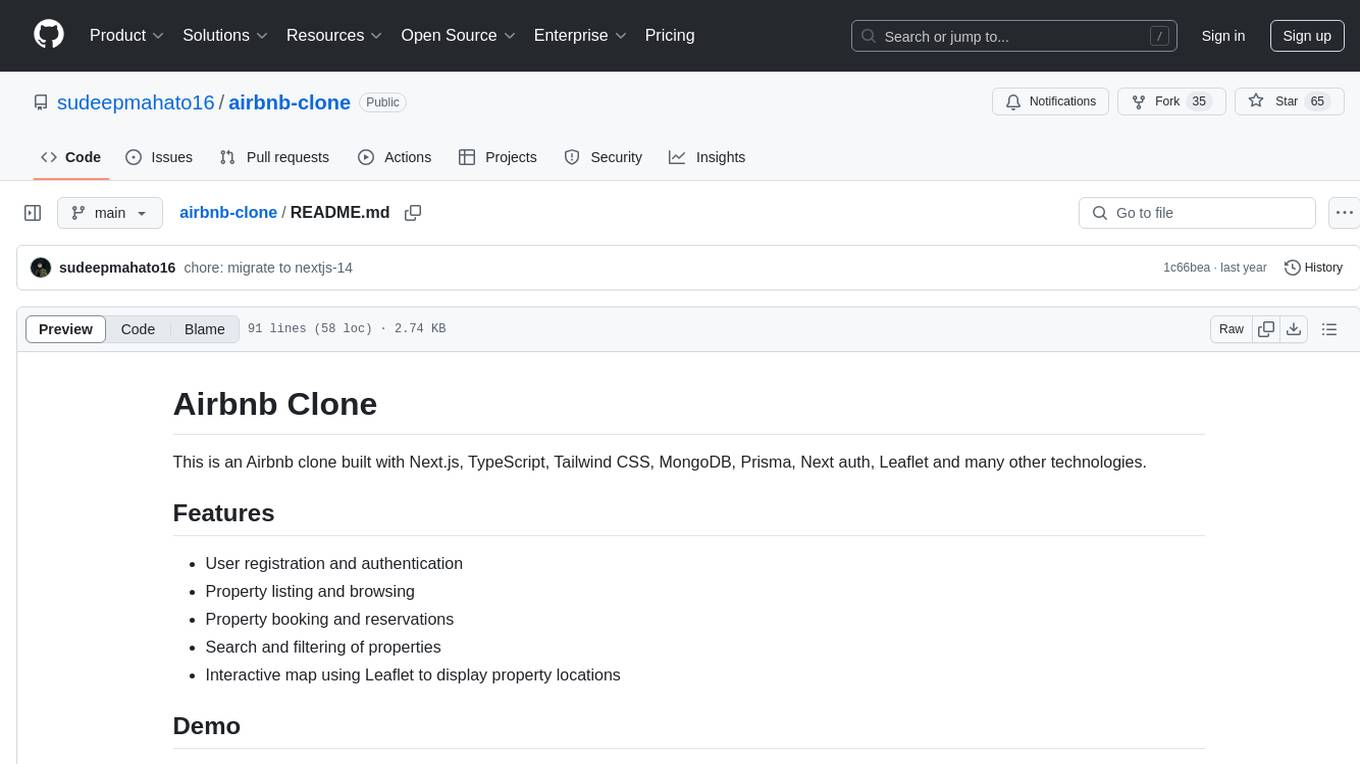Click 'Property booking and reservations' text
The height and width of the screenshot is (764, 1360).
tap(329, 619)
